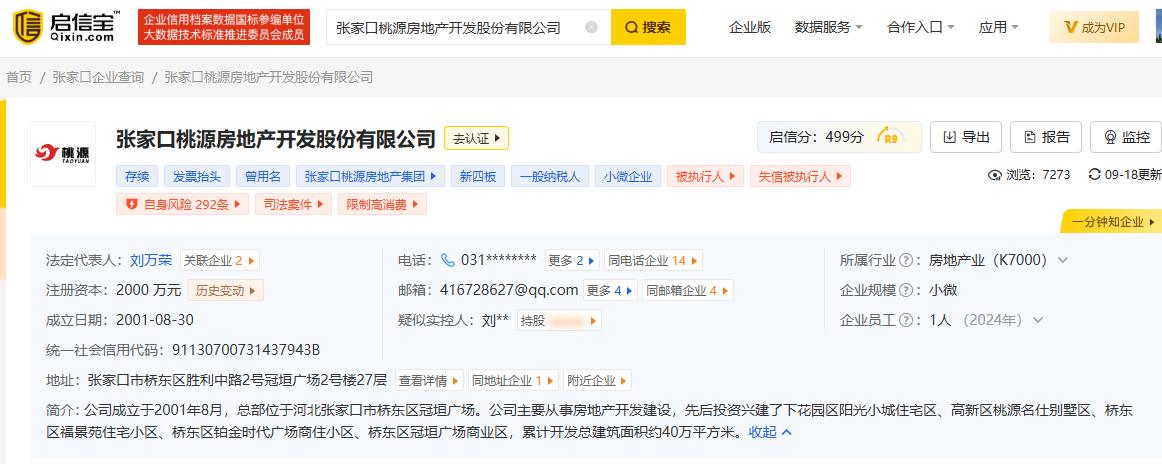Open 自身风险 292条 shield tag

pos(182,205)
